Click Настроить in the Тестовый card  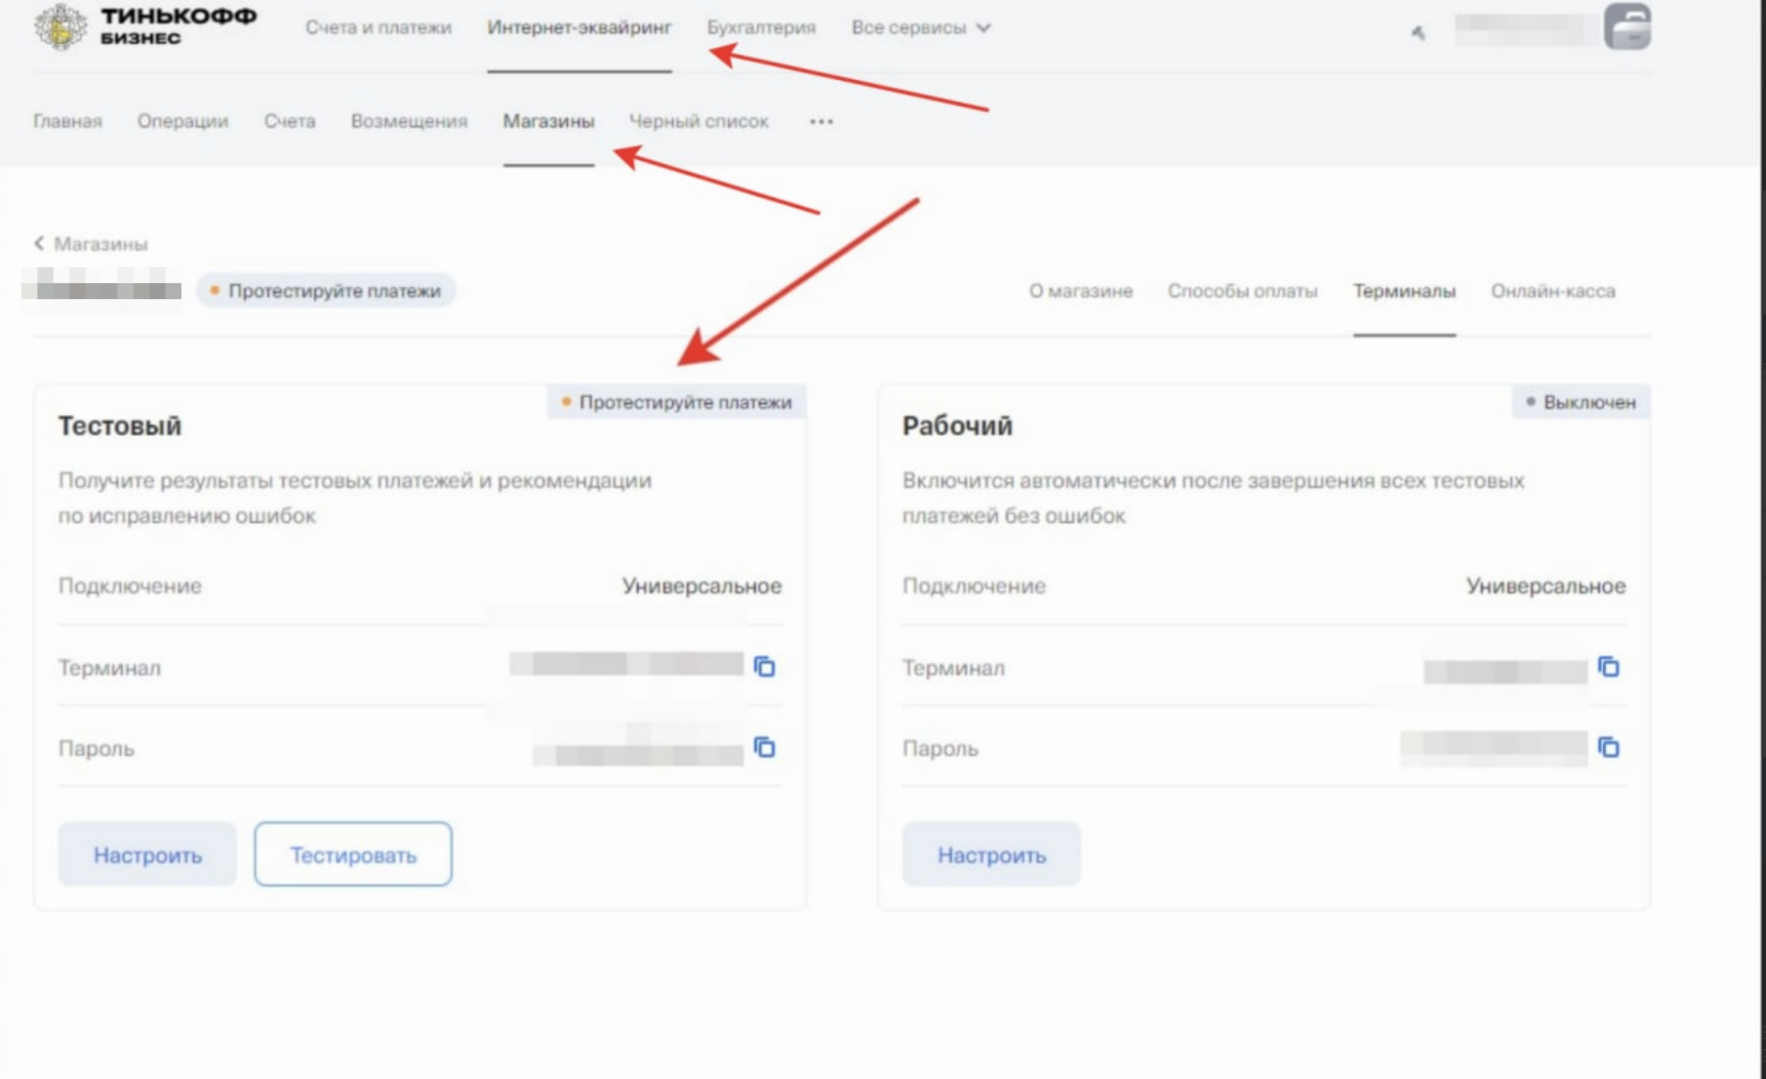click(147, 854)
